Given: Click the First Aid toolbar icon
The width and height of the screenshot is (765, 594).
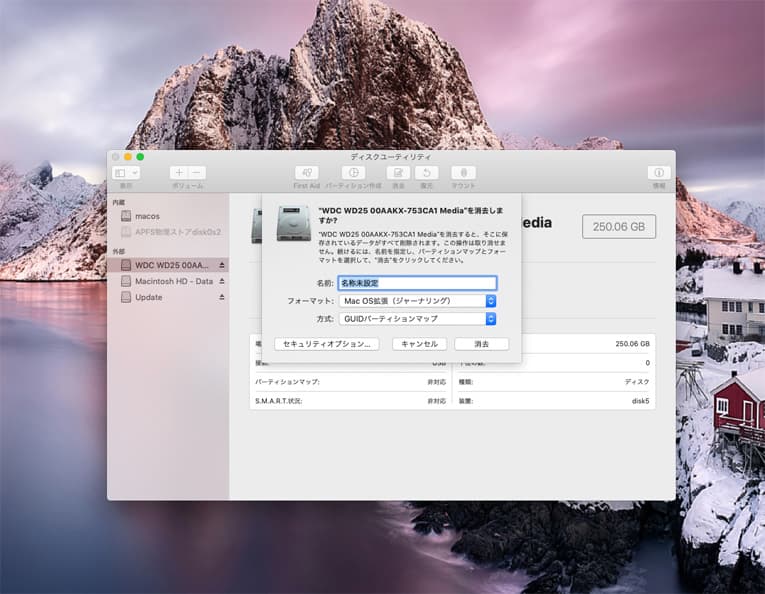Looking at the screenshot, I should (x=306, y=173).
